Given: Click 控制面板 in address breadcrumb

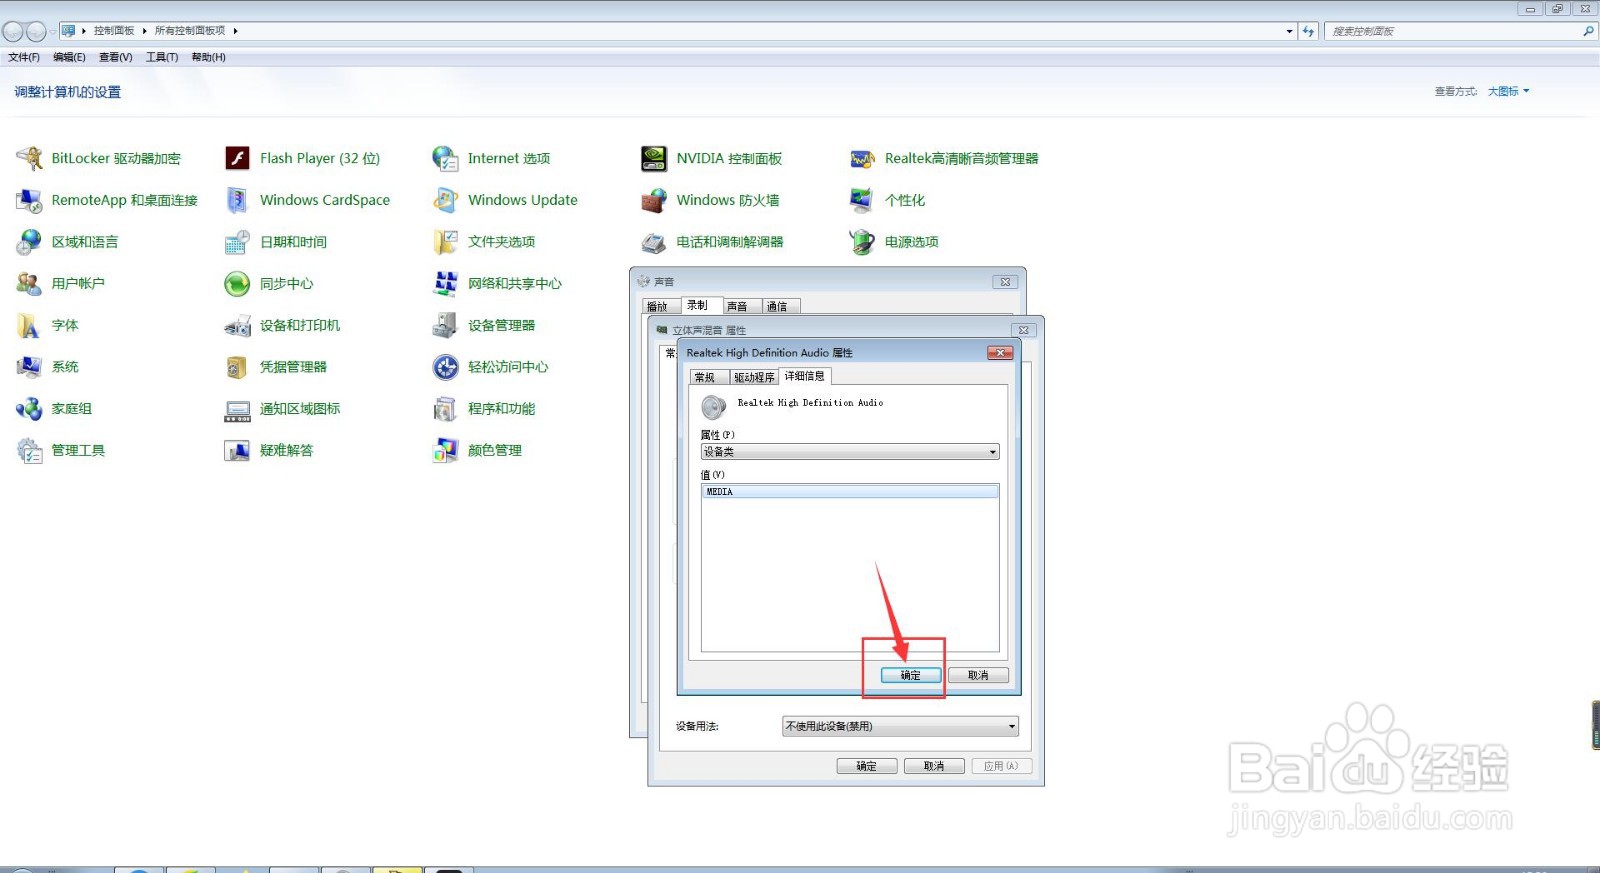Looking at the screenshot, I should (x=114, y=31).
